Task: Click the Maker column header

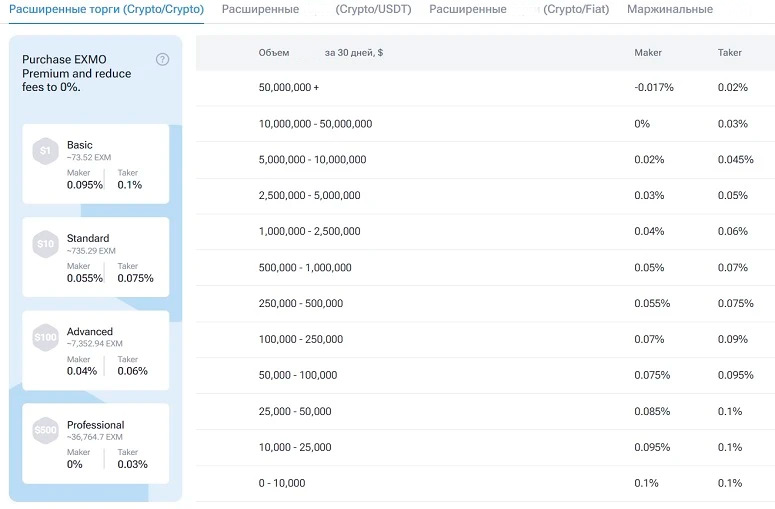Action: (648, 53)
